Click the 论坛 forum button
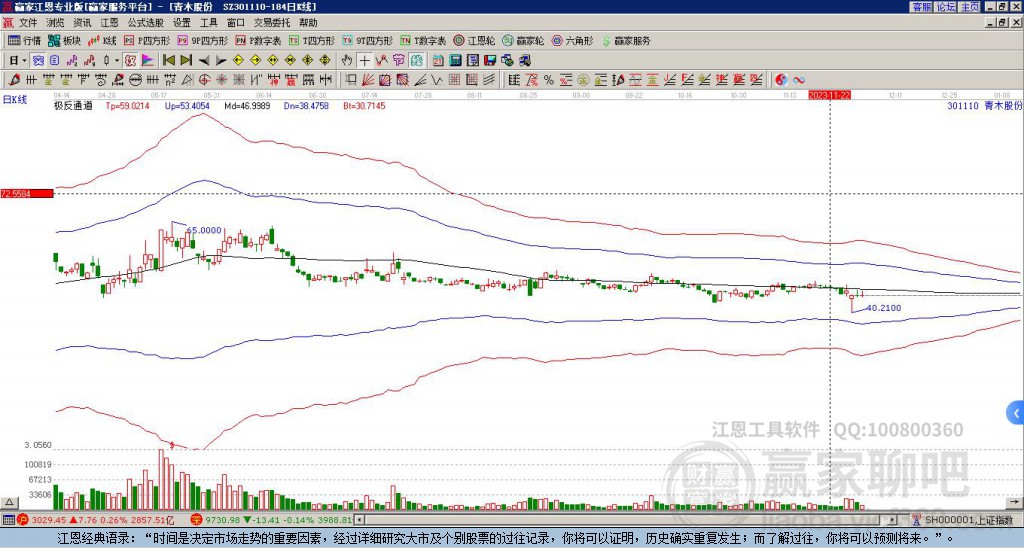Image resolution: width=1024 pixels, height=548 pixels. tap(946, 7)
